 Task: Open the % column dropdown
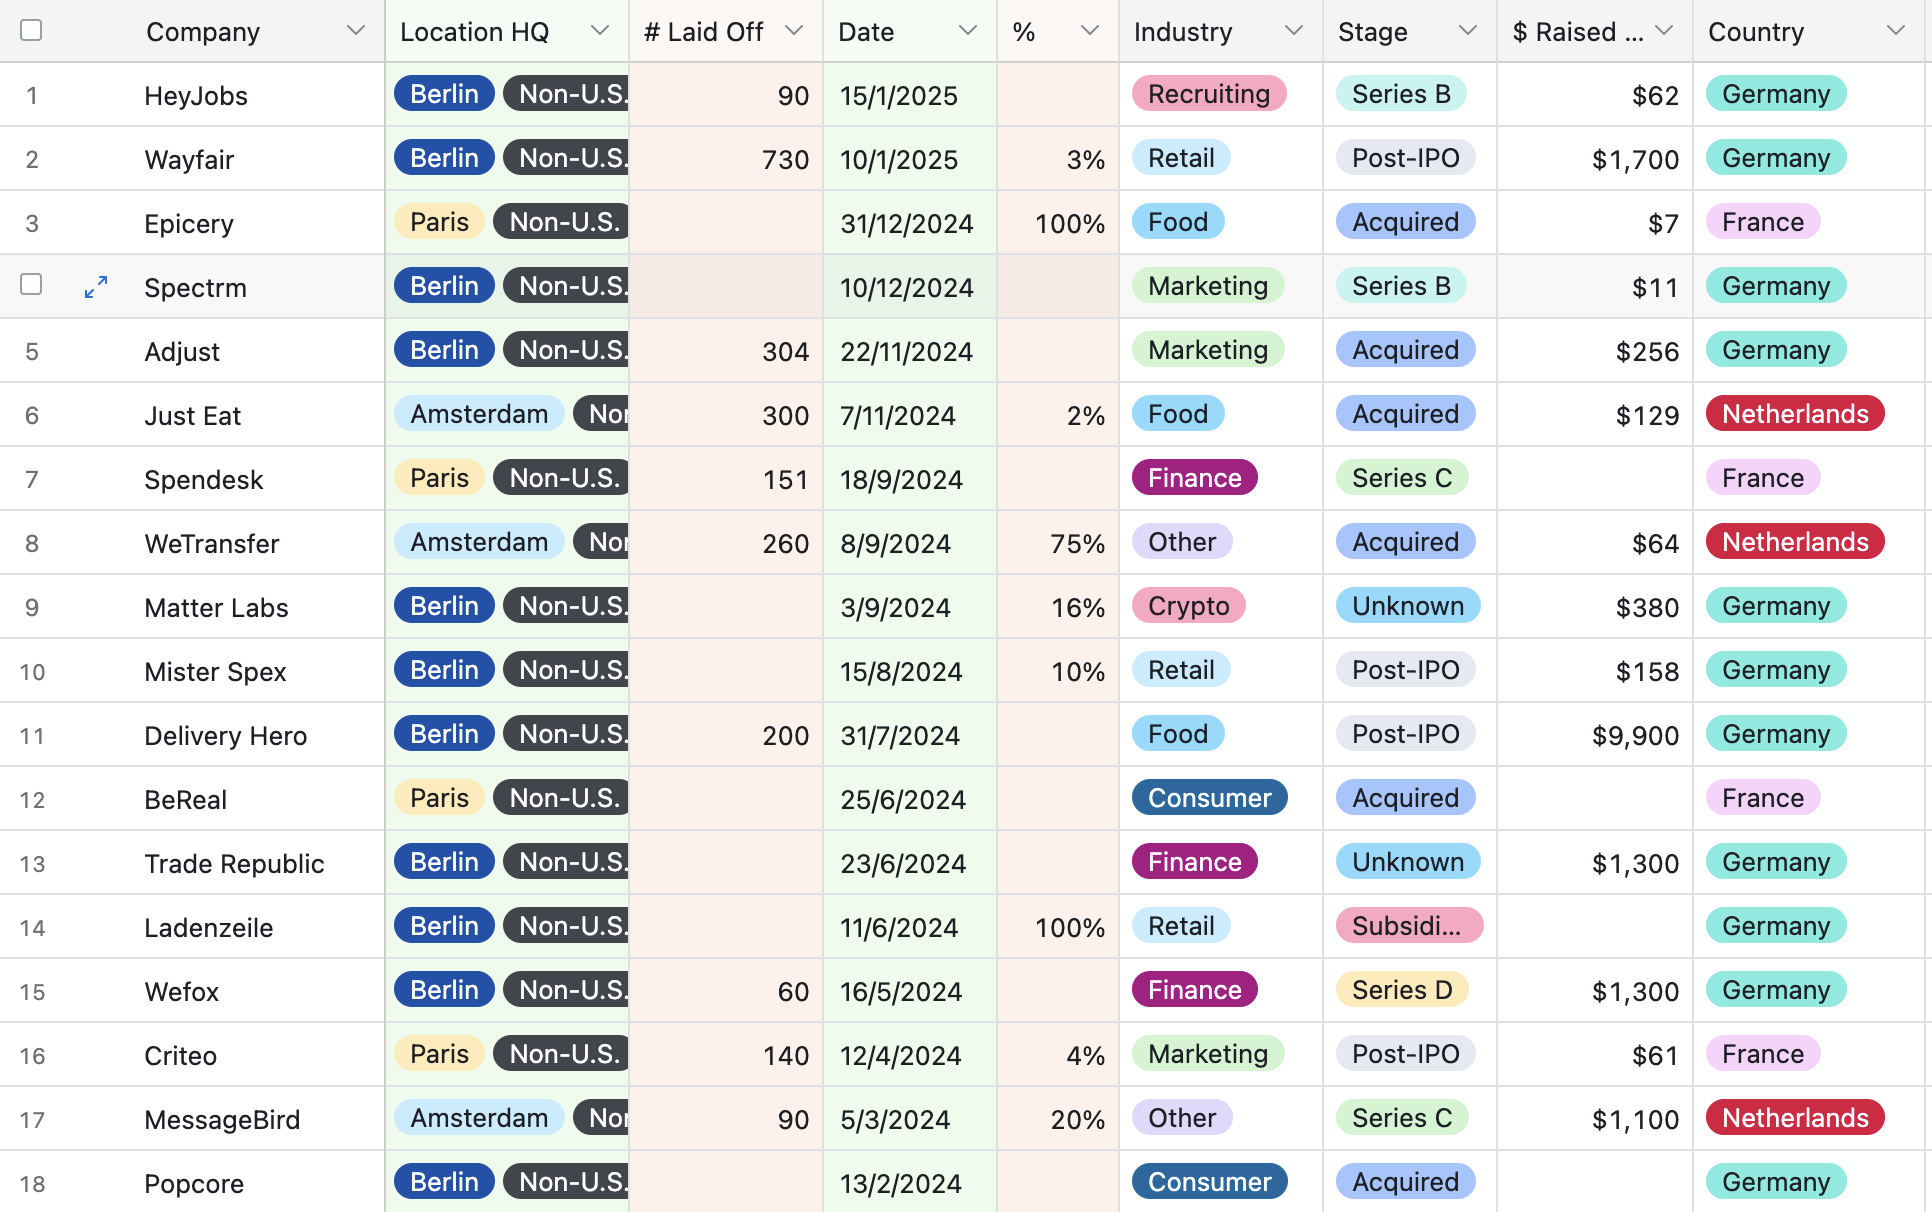1090,31
